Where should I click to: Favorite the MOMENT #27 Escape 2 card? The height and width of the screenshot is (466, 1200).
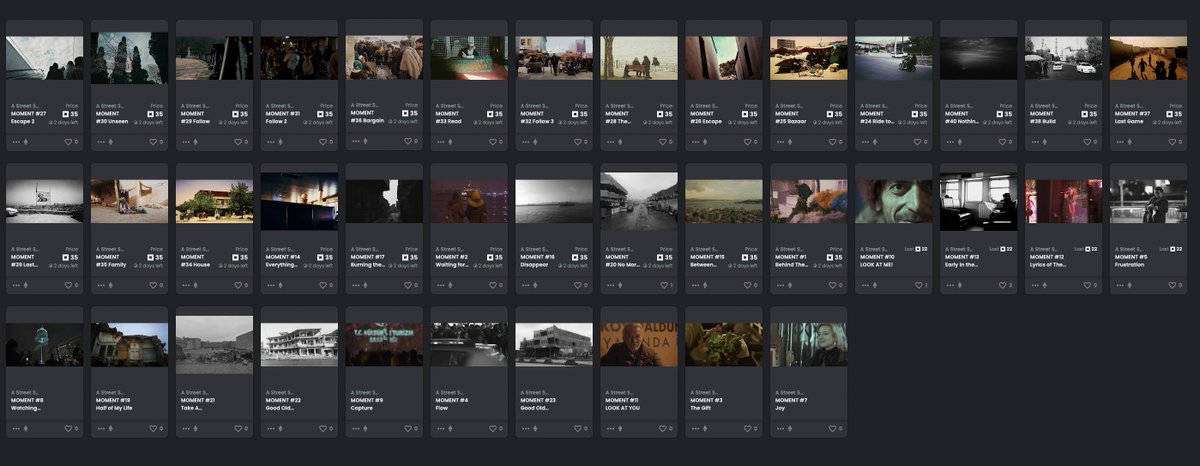[x=69, y=142]
